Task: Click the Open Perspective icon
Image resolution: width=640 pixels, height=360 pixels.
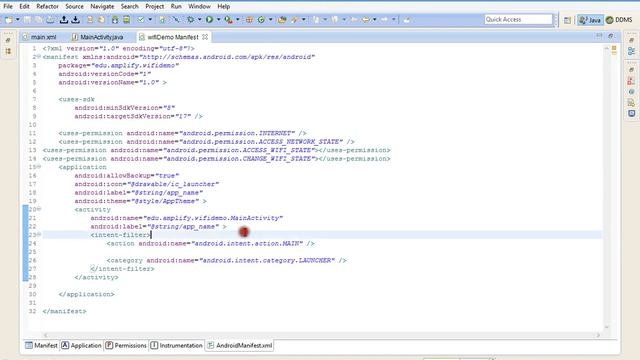Action: click(567, 20)
